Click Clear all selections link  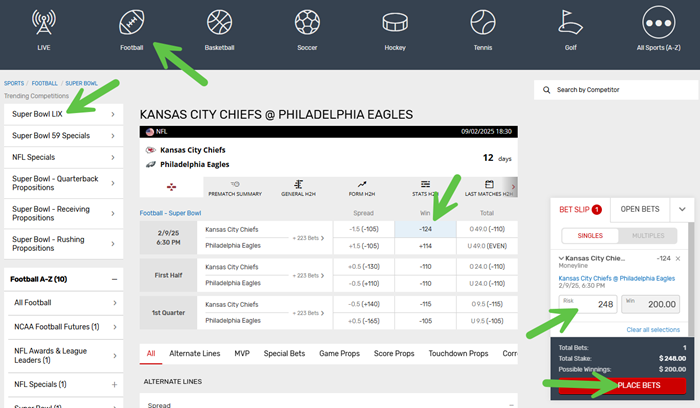[x=653, y=329]
